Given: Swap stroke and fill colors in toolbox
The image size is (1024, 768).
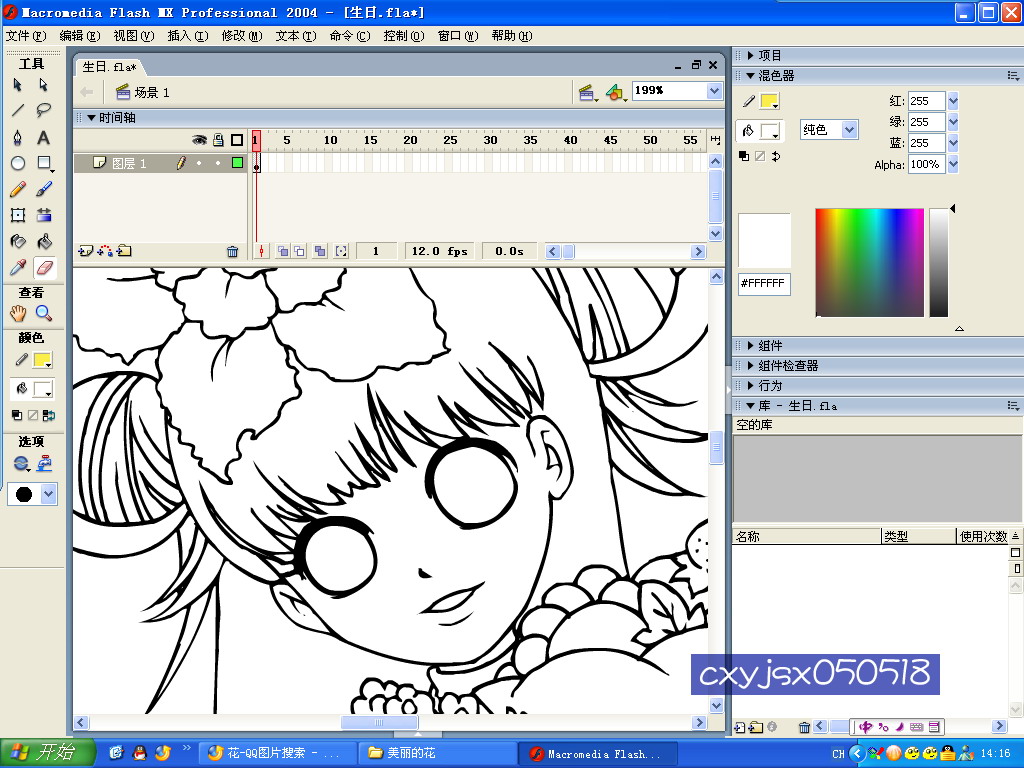Looking at the screenshot, I should pyautogui.click(x=49, y=415).
